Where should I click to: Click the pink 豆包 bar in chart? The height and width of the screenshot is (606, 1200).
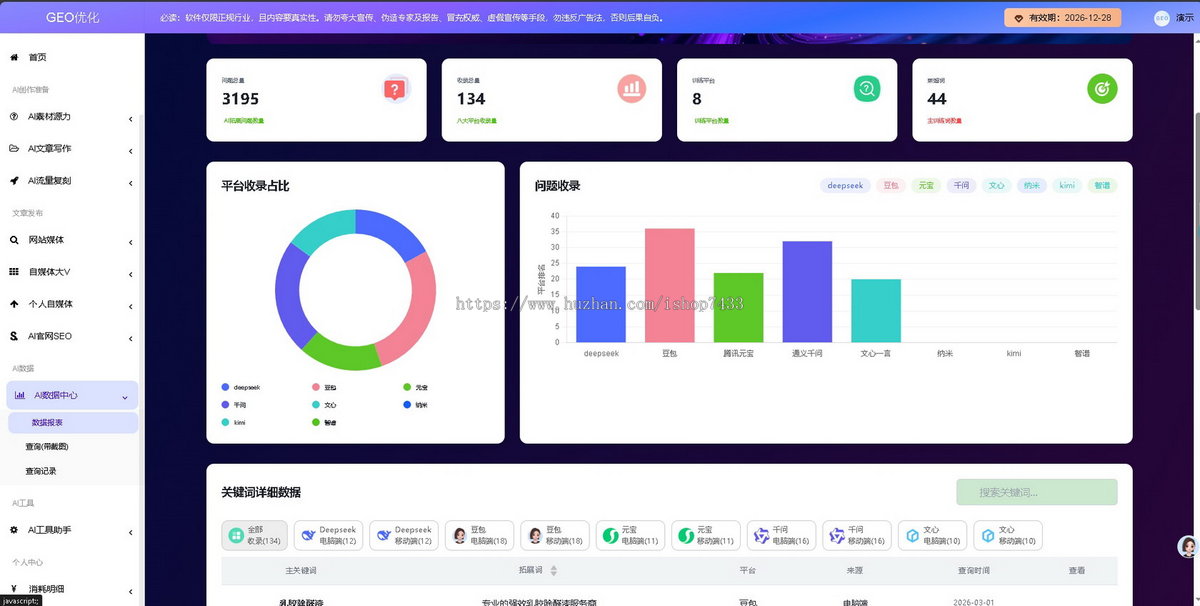pyautogui.click(x=670, y=286)
